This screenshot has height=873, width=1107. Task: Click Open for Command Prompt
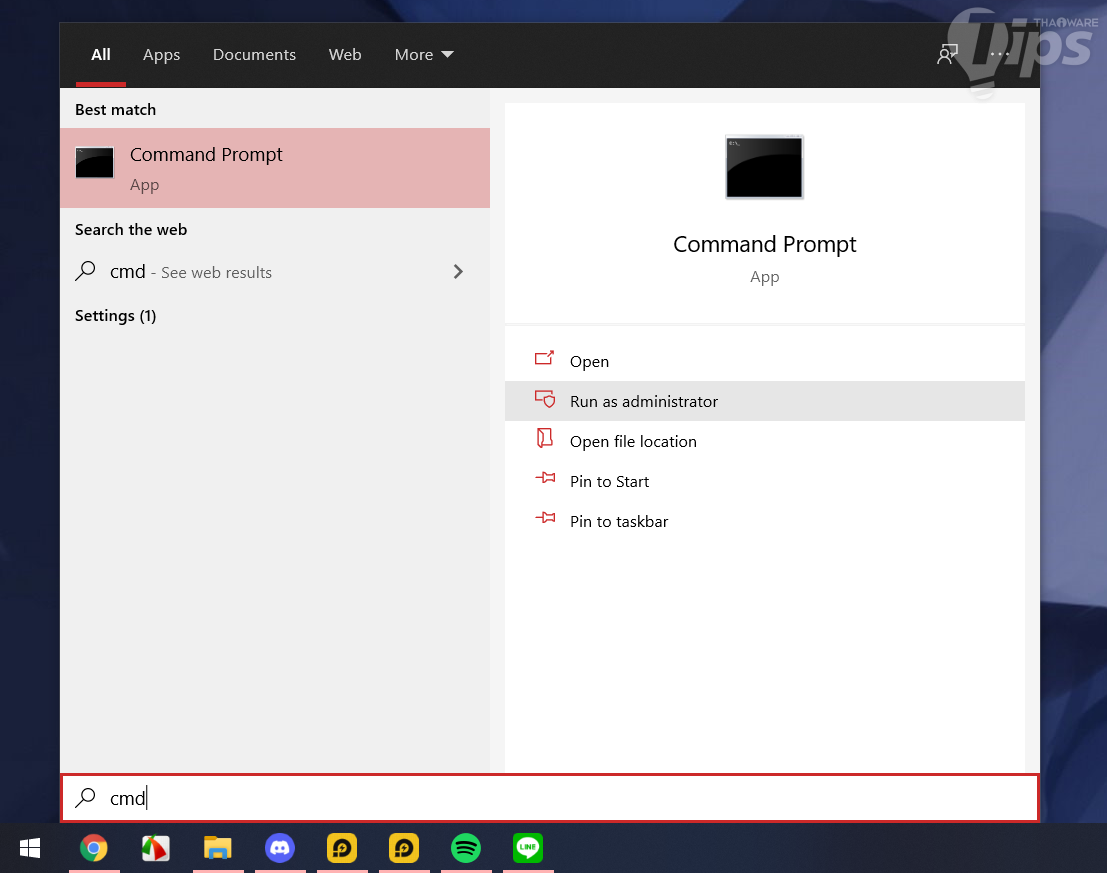[x=589, y=361]
